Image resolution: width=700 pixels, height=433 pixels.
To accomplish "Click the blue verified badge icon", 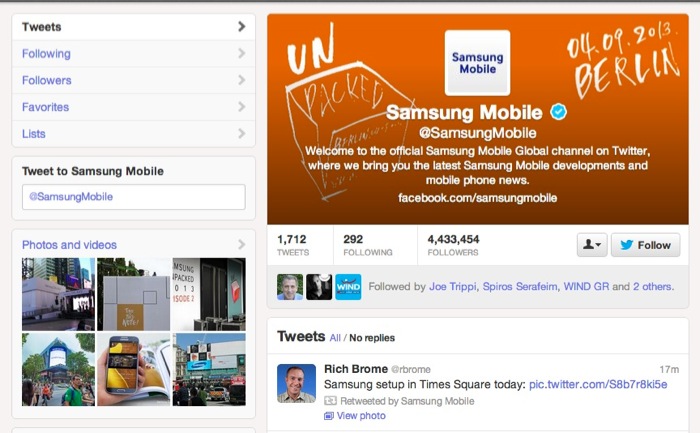I will coord(558,112).
